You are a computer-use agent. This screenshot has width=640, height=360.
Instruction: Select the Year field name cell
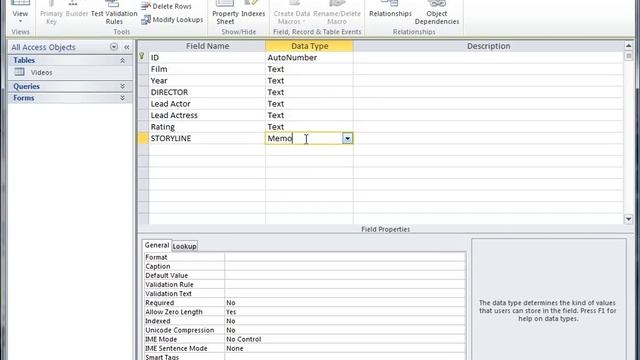click(x=207, y=80)
